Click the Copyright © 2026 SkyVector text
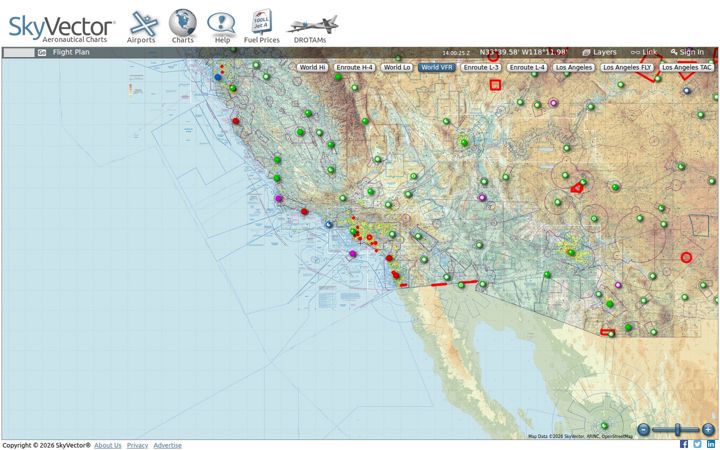This screenshot has width=720, height=450. point(46,445)
